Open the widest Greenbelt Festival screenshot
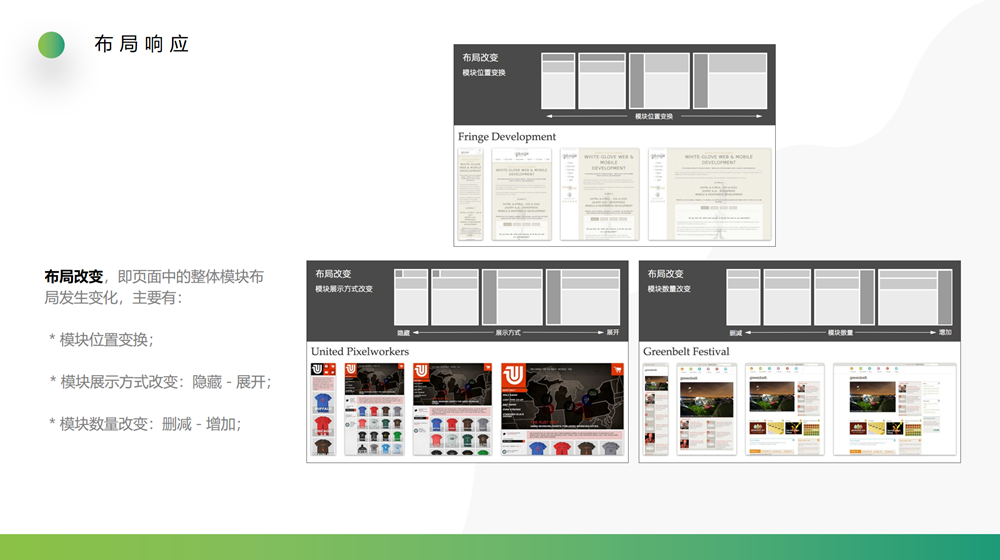Viewport: 1000px width, 560px height. 894,409
